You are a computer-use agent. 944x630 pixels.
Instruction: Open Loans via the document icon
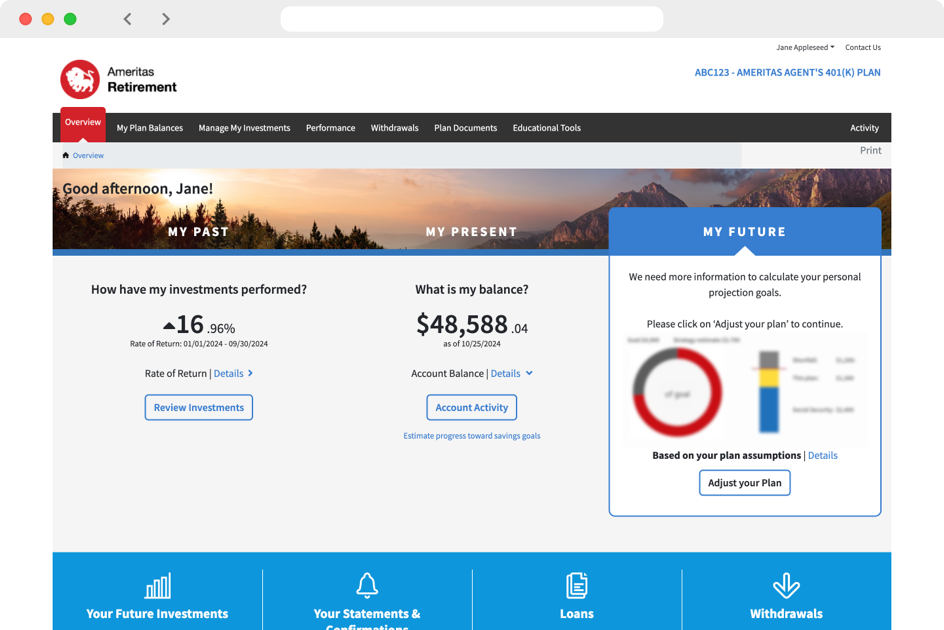(576, 584)
